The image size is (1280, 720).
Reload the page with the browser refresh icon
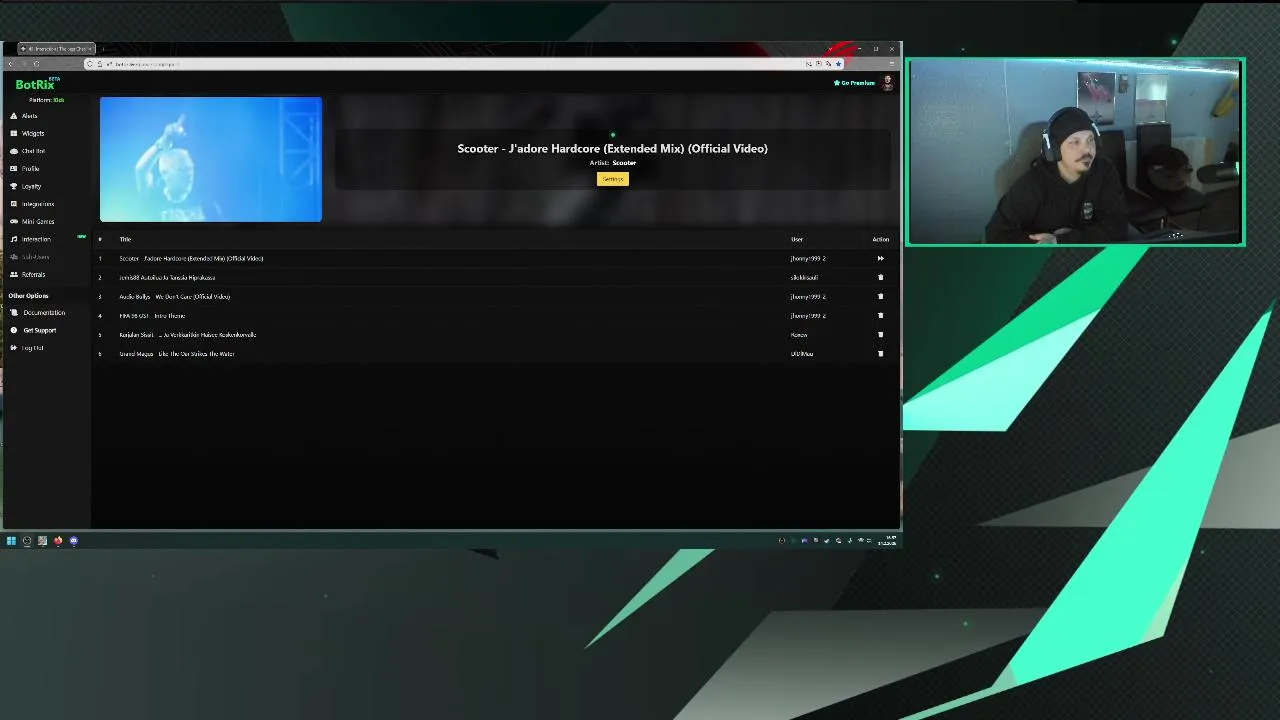tap(36, 64)
